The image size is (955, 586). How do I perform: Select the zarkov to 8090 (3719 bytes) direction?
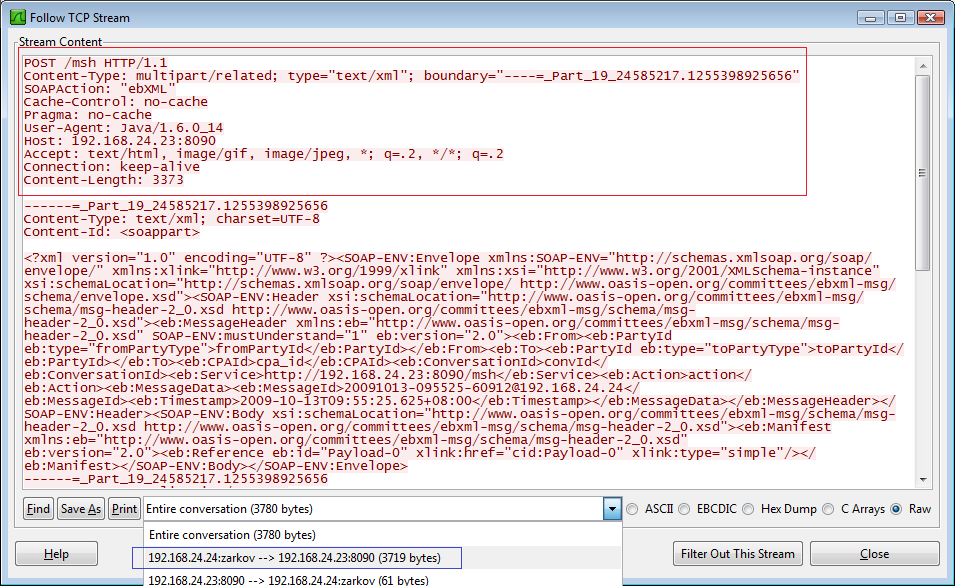pyautogui.click(x=292, y=557)
